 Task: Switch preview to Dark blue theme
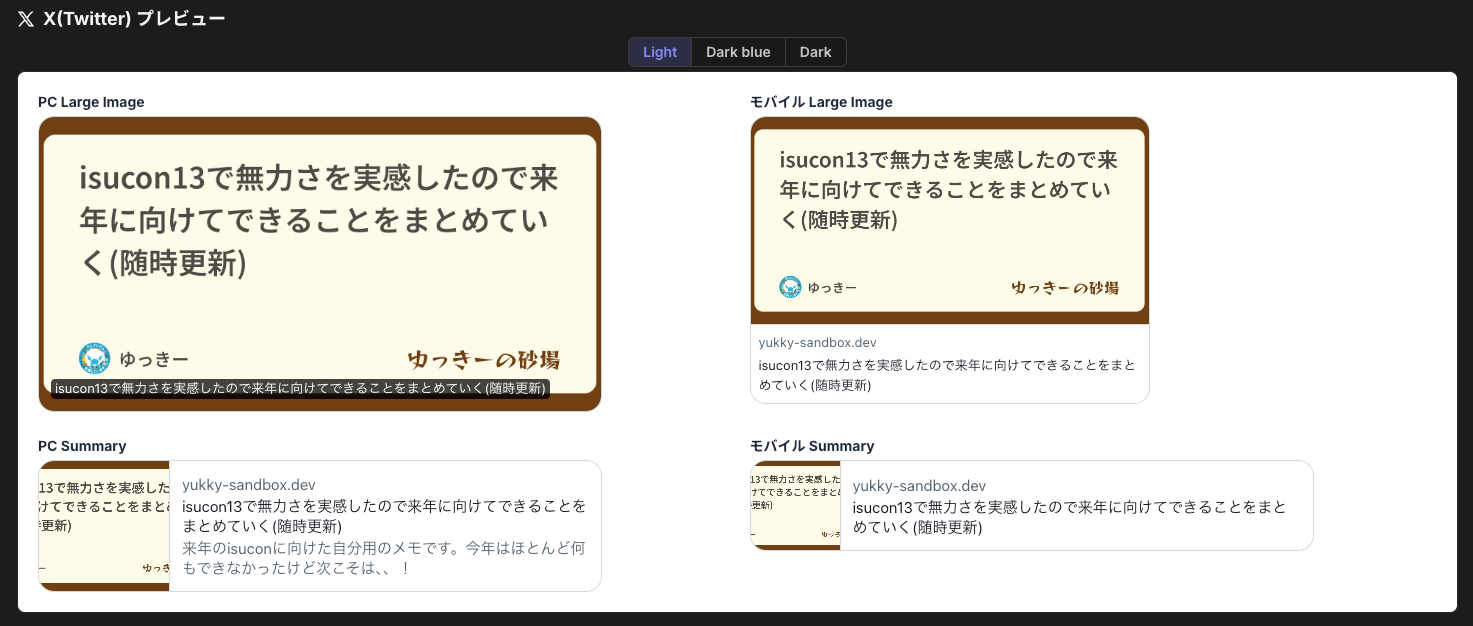[738, 52]
